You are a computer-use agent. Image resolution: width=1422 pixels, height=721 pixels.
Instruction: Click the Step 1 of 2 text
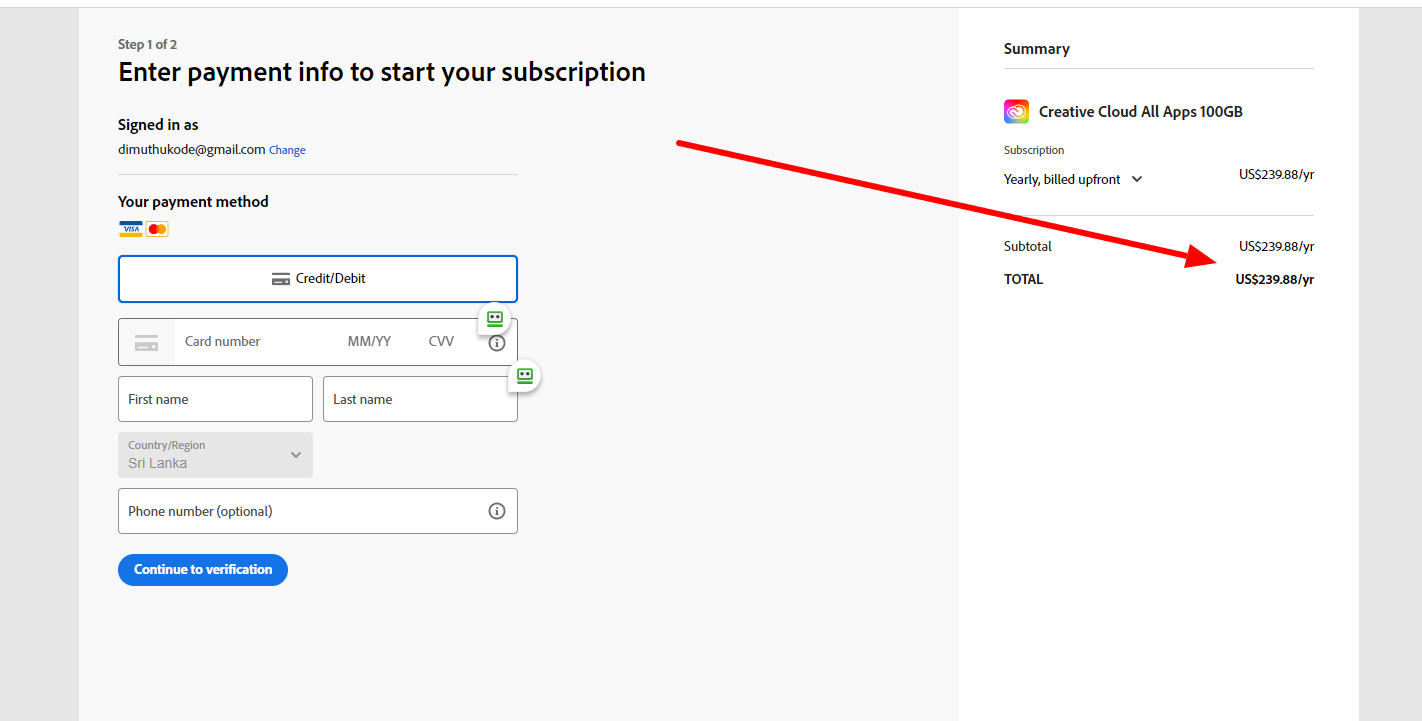coord(147,45)
